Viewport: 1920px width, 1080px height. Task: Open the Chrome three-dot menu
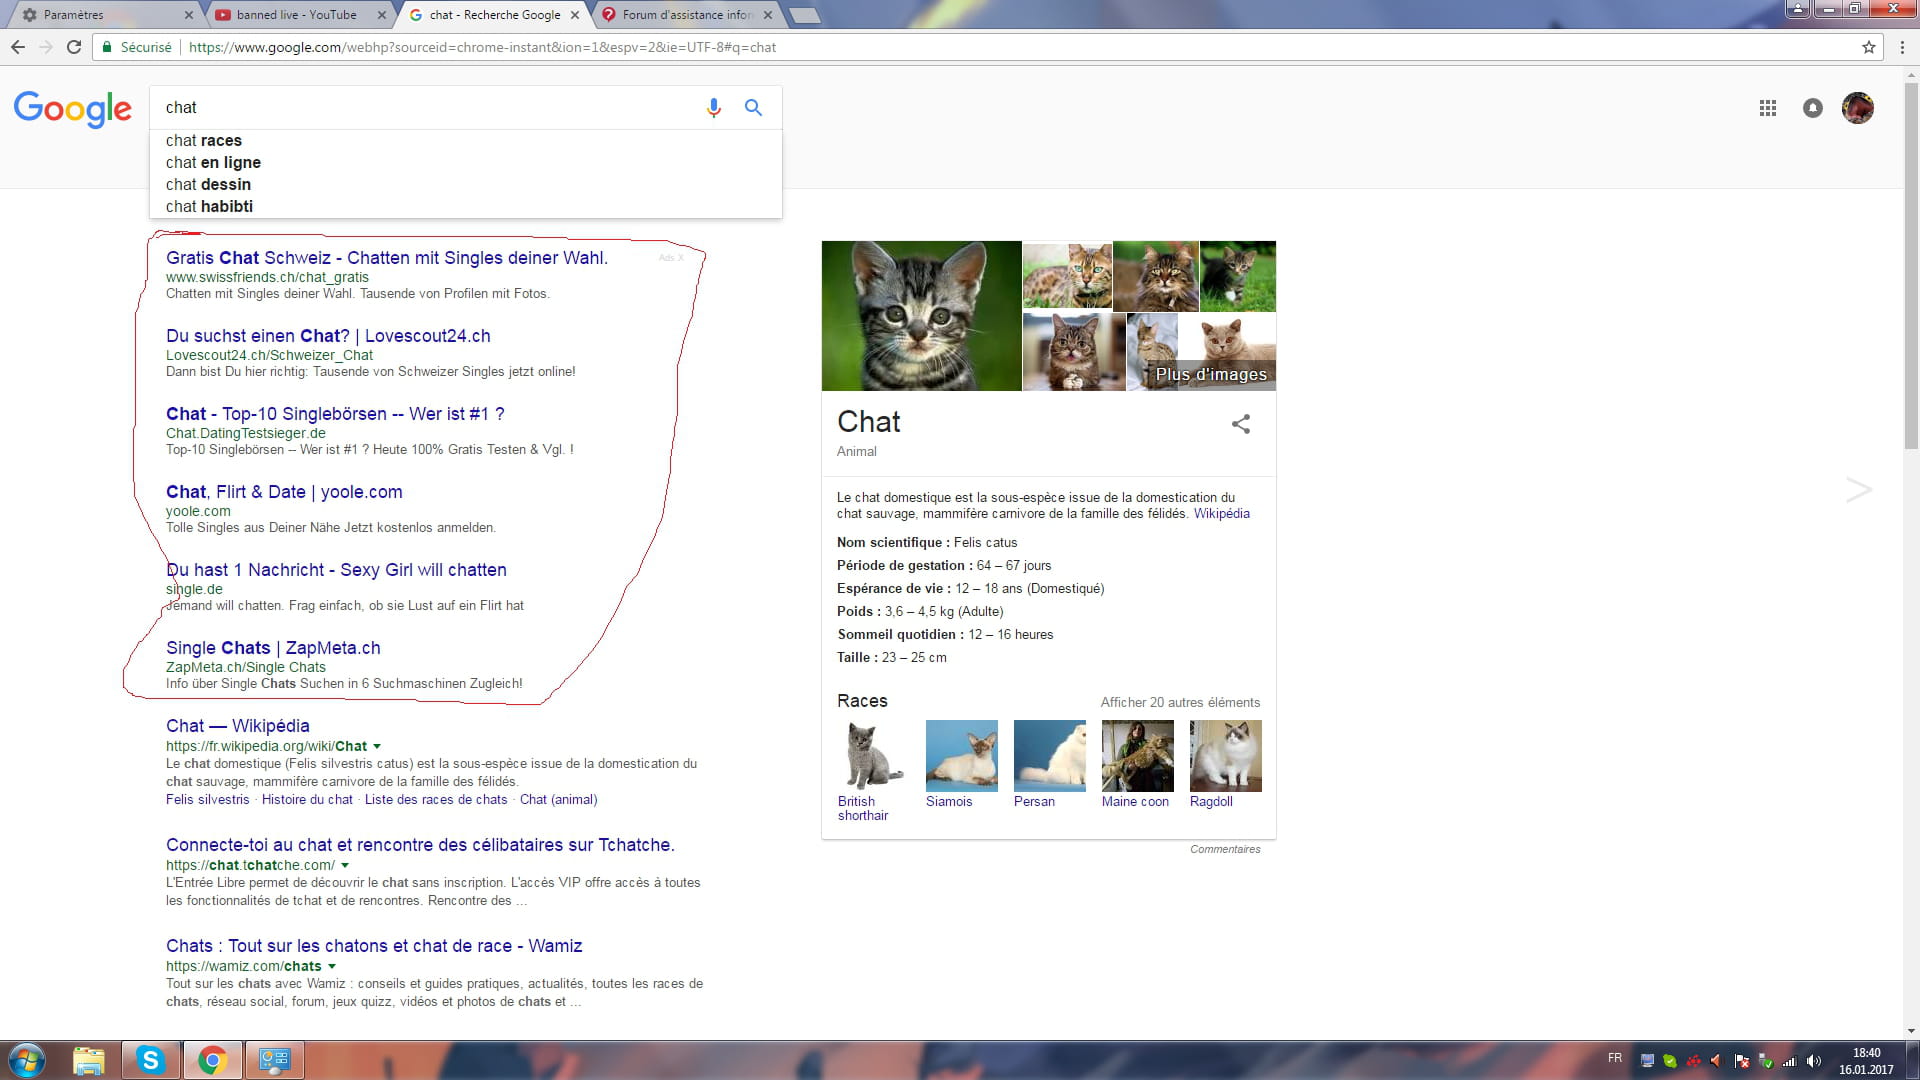click(1902, 47)
